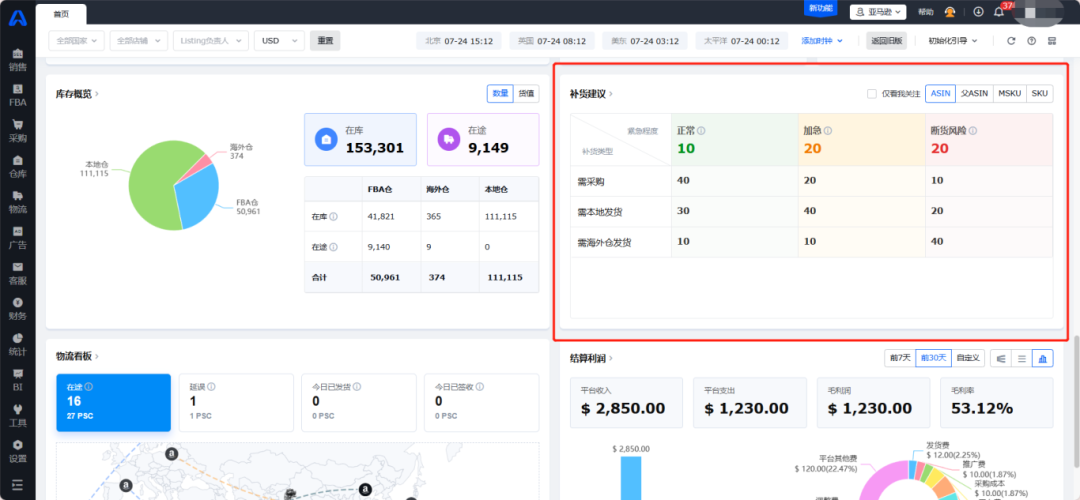Click the 重置 reset button
This screenshot has width=1080, height=500.
point(325,41)
